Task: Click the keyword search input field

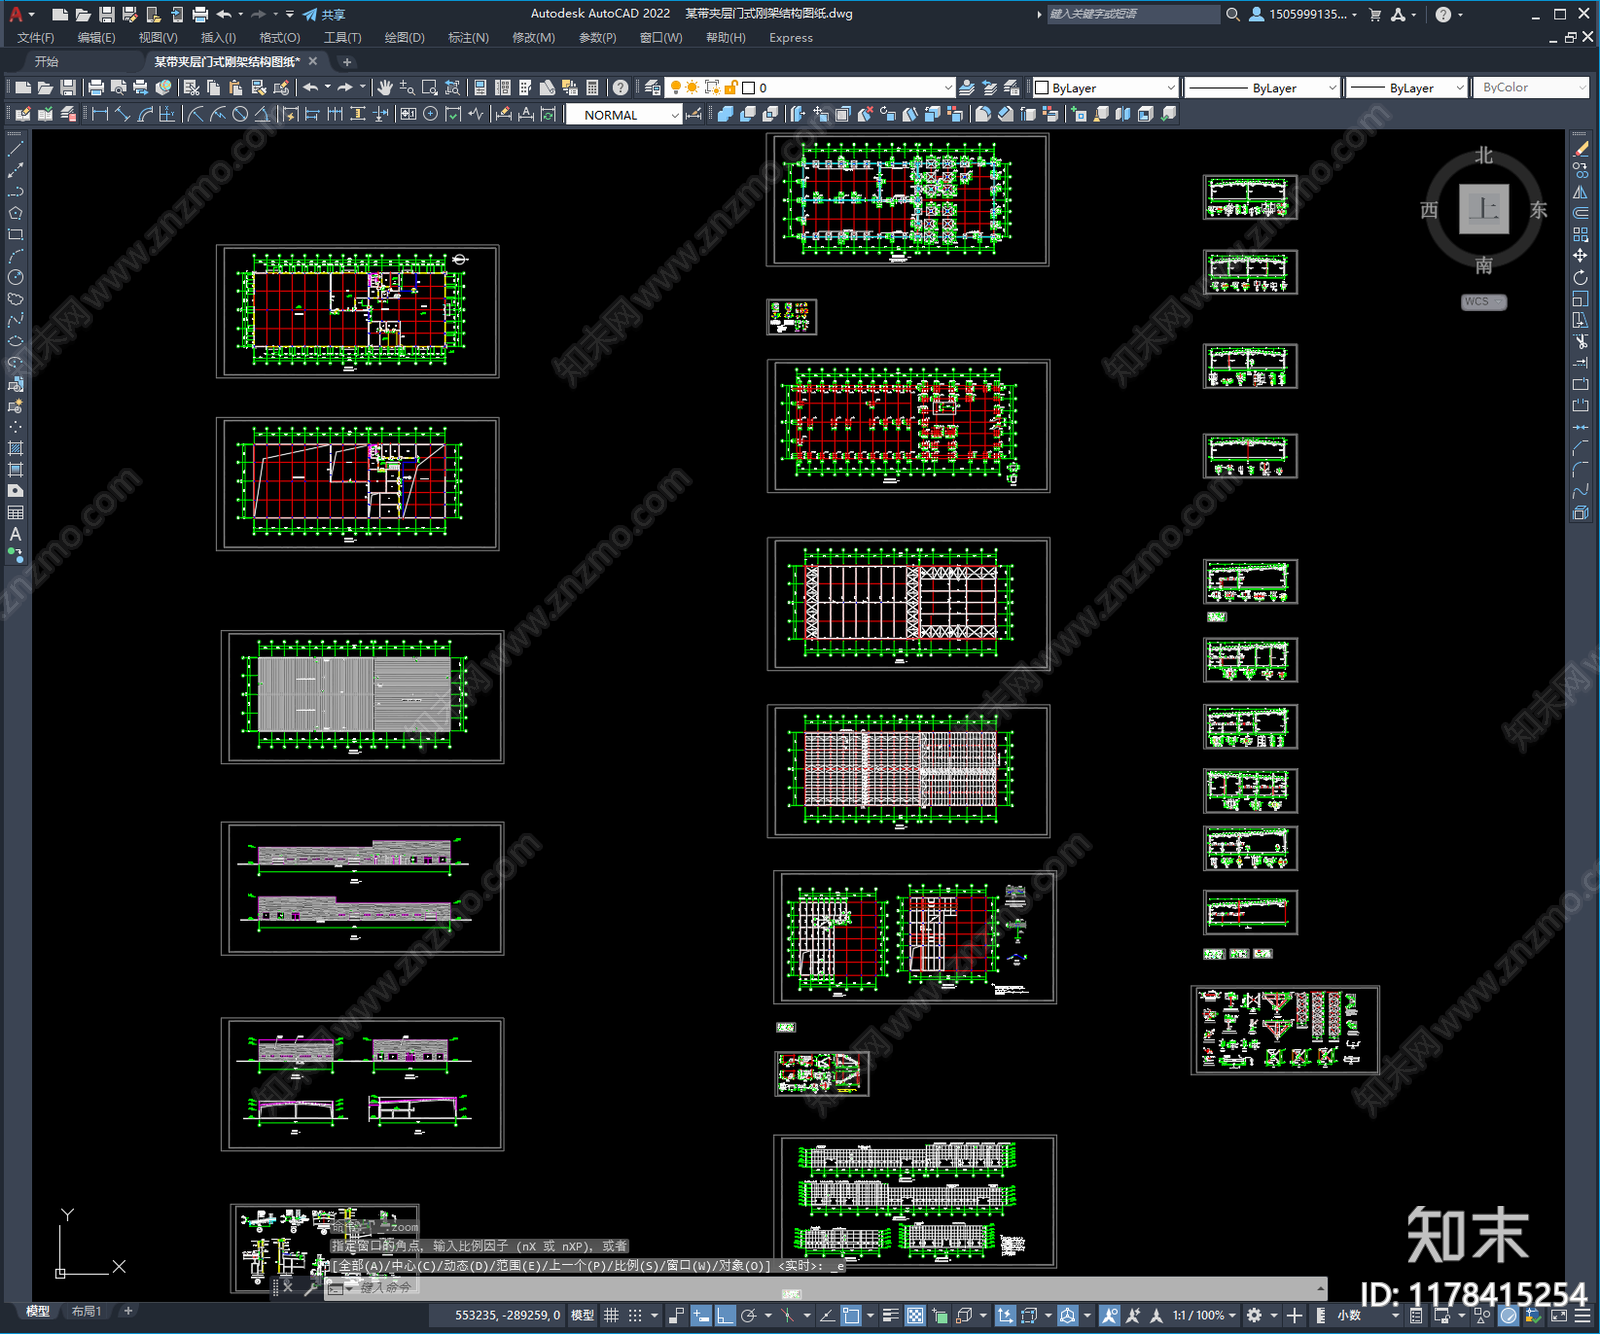Action: click(1133, 14)
